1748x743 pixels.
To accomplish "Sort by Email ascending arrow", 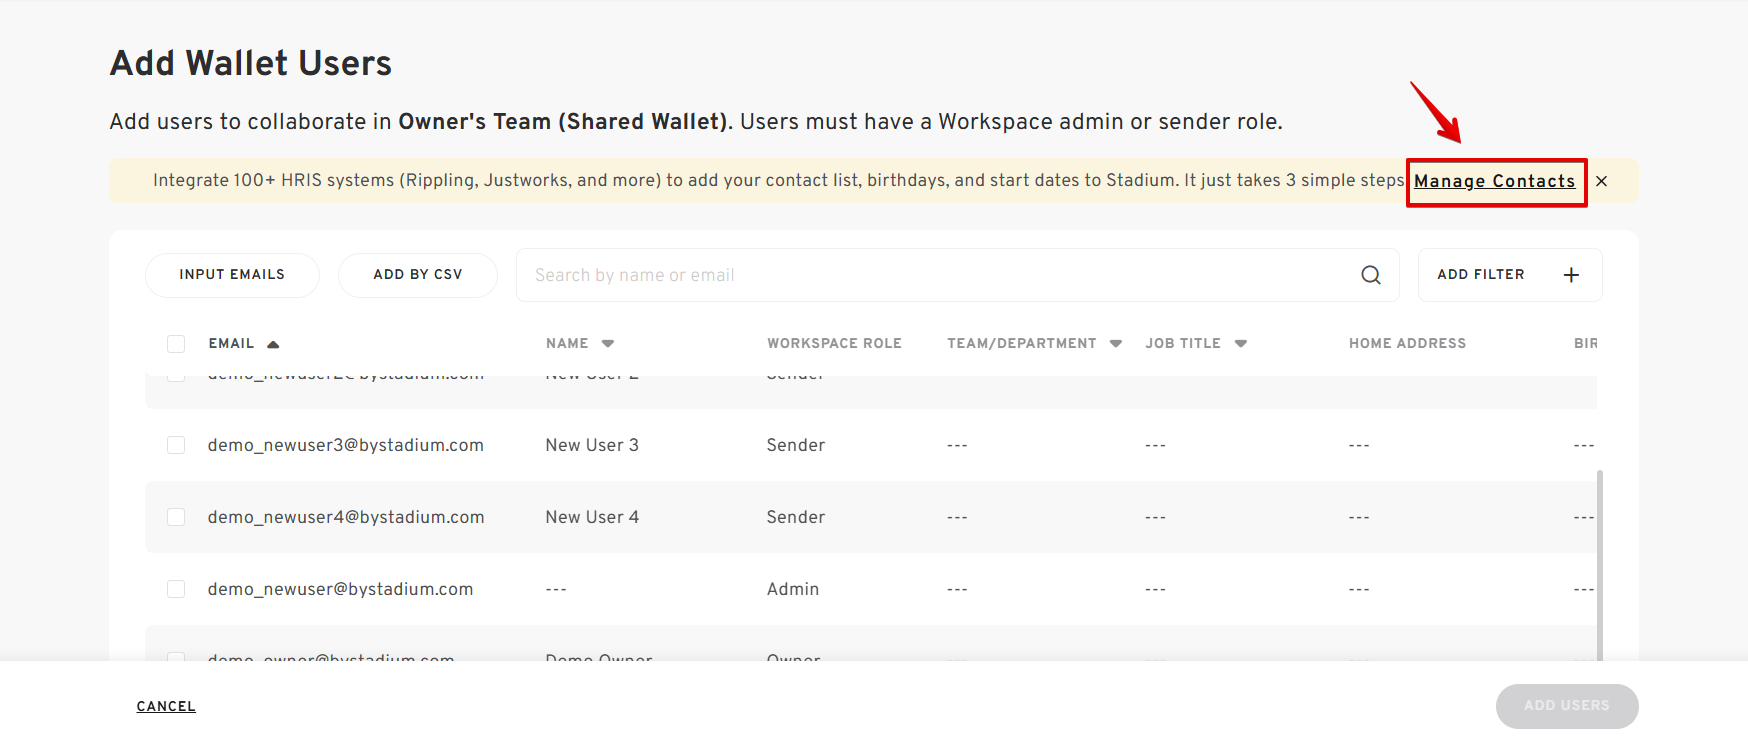I will (273, 344).
